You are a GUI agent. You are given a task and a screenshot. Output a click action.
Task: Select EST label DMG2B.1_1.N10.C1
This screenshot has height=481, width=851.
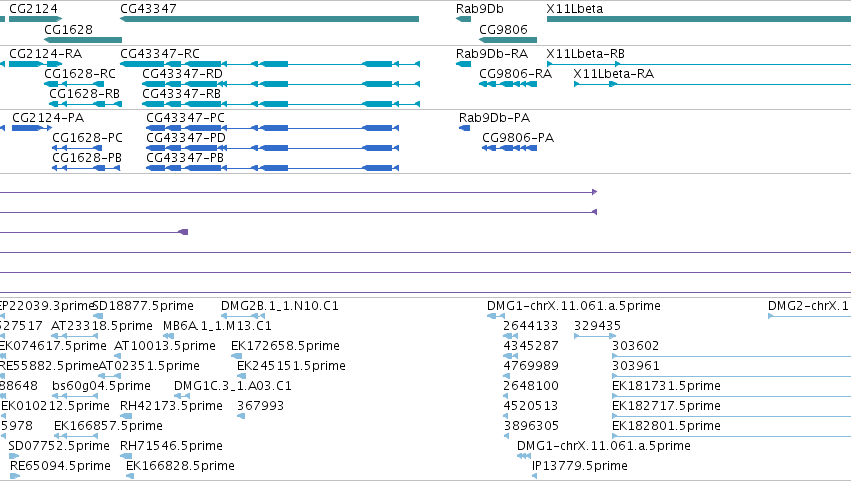pos(280,306)
